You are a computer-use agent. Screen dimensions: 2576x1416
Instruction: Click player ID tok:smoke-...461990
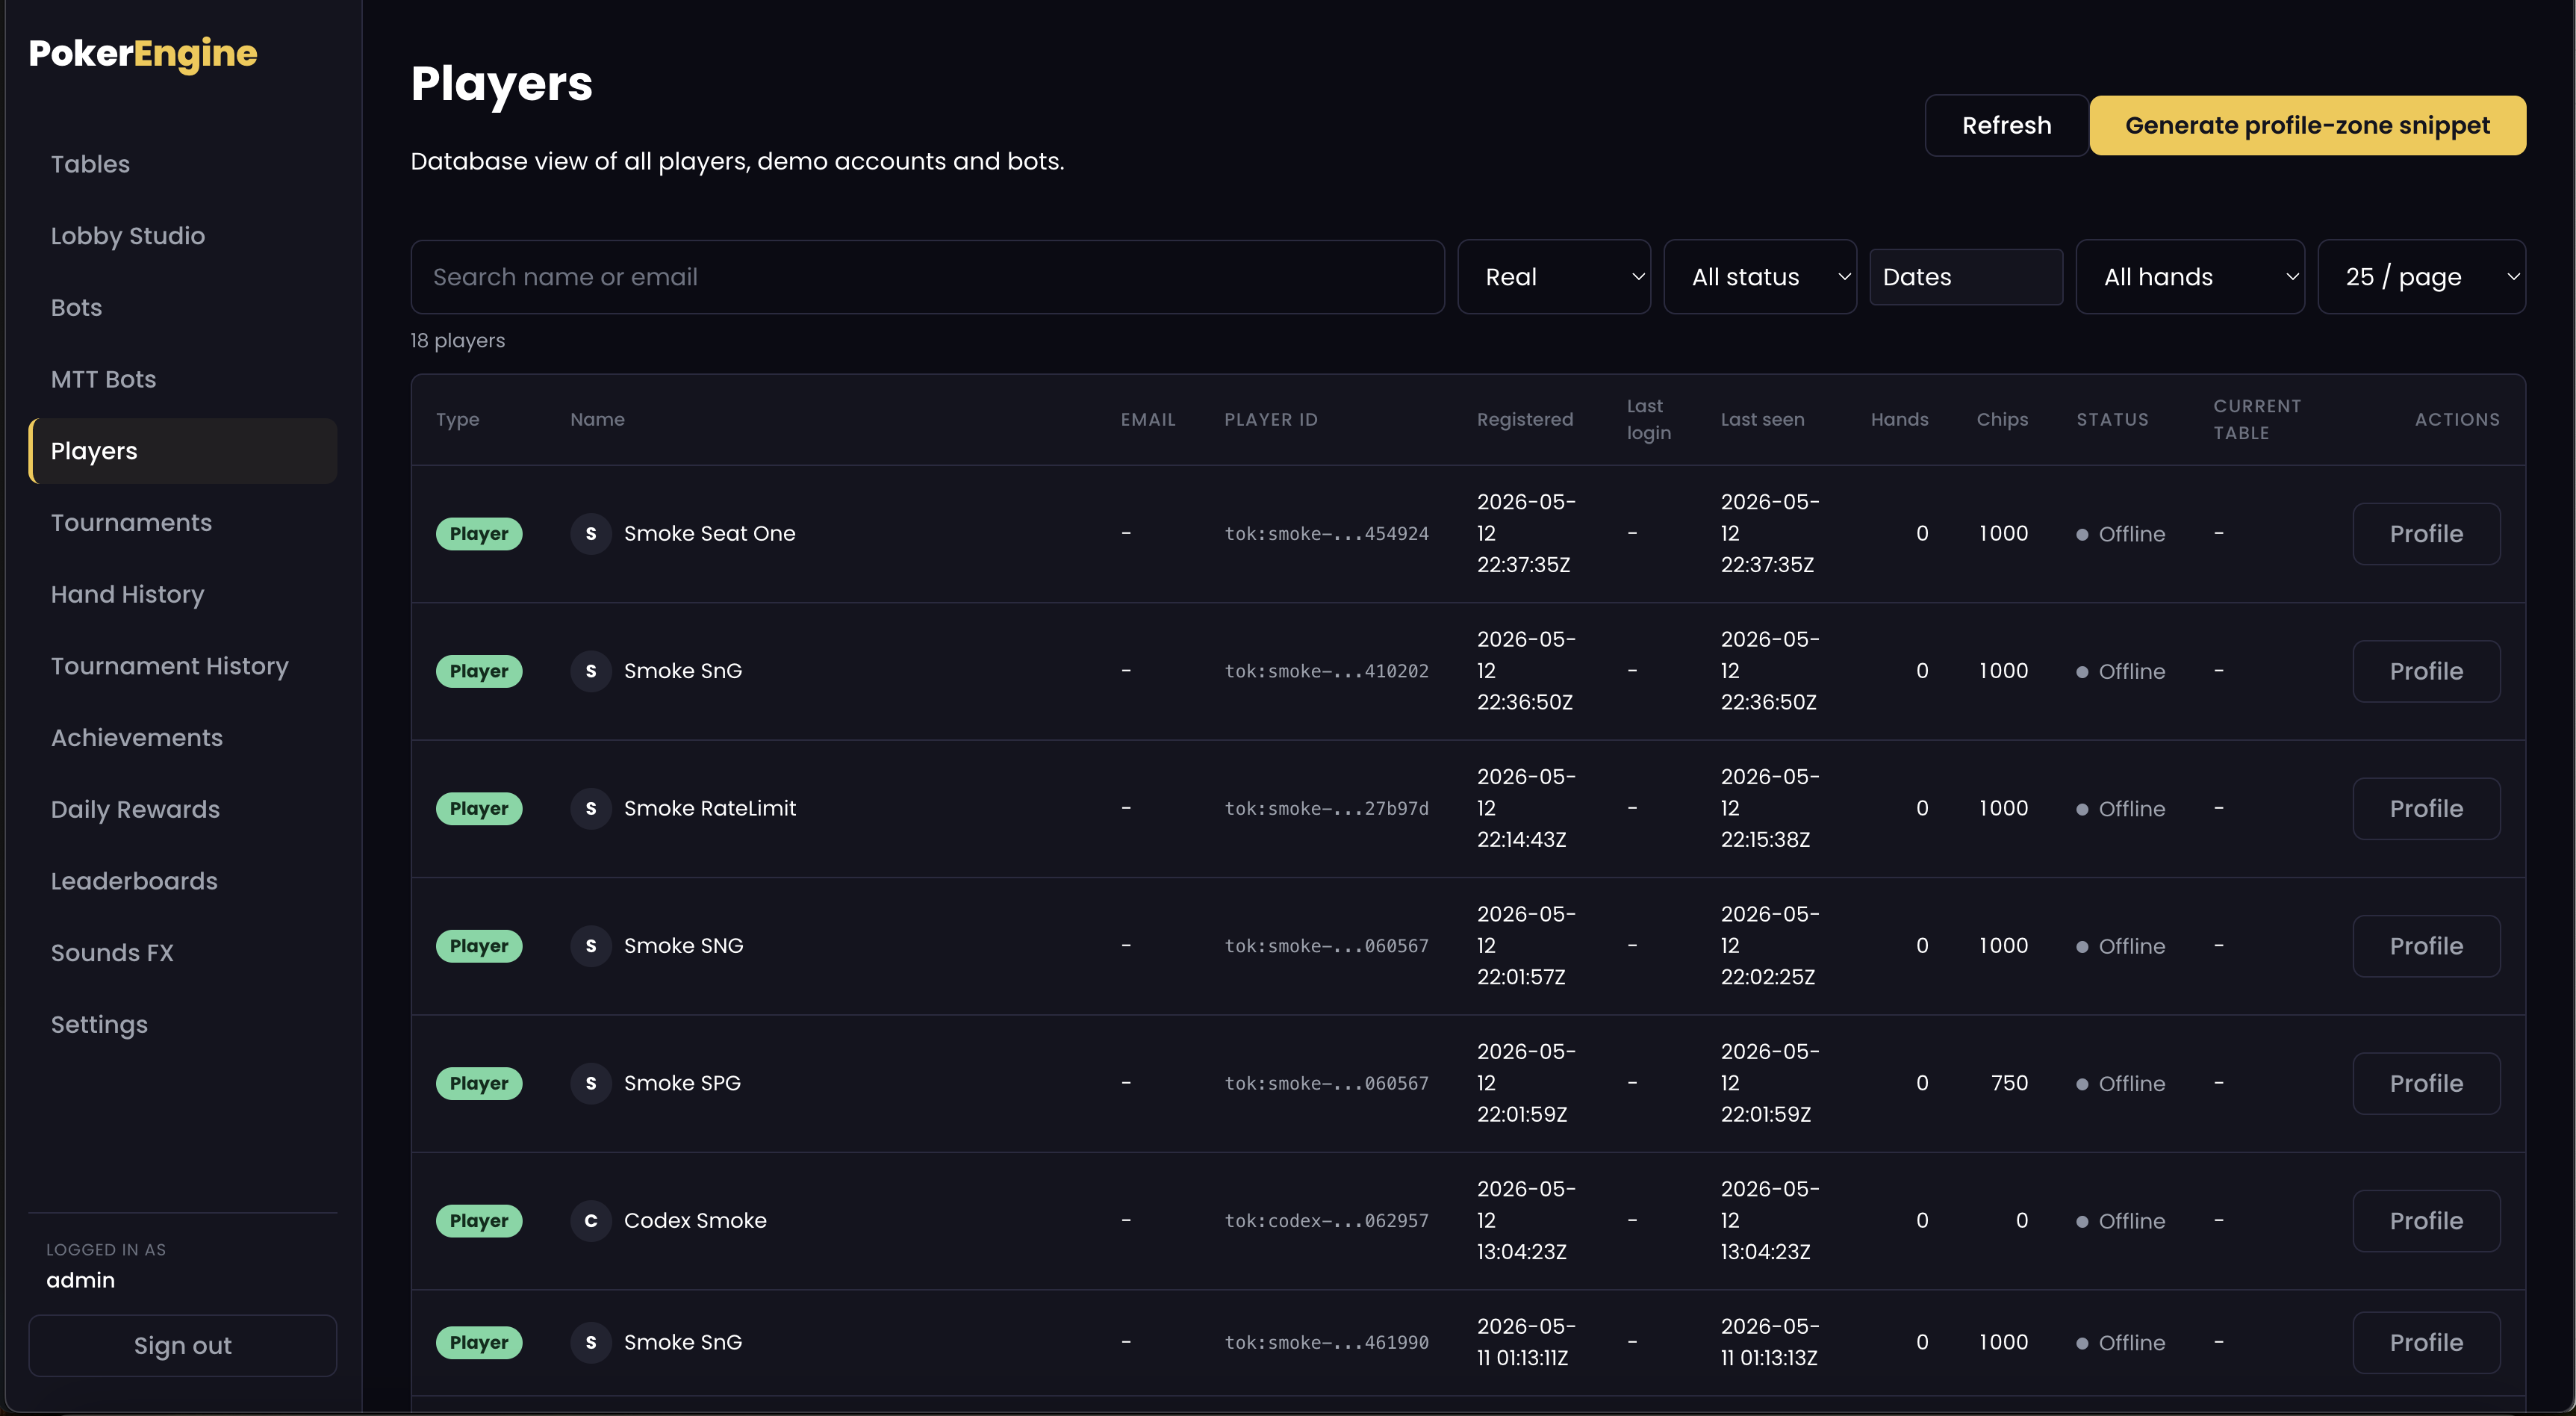coord(1326,1343)
